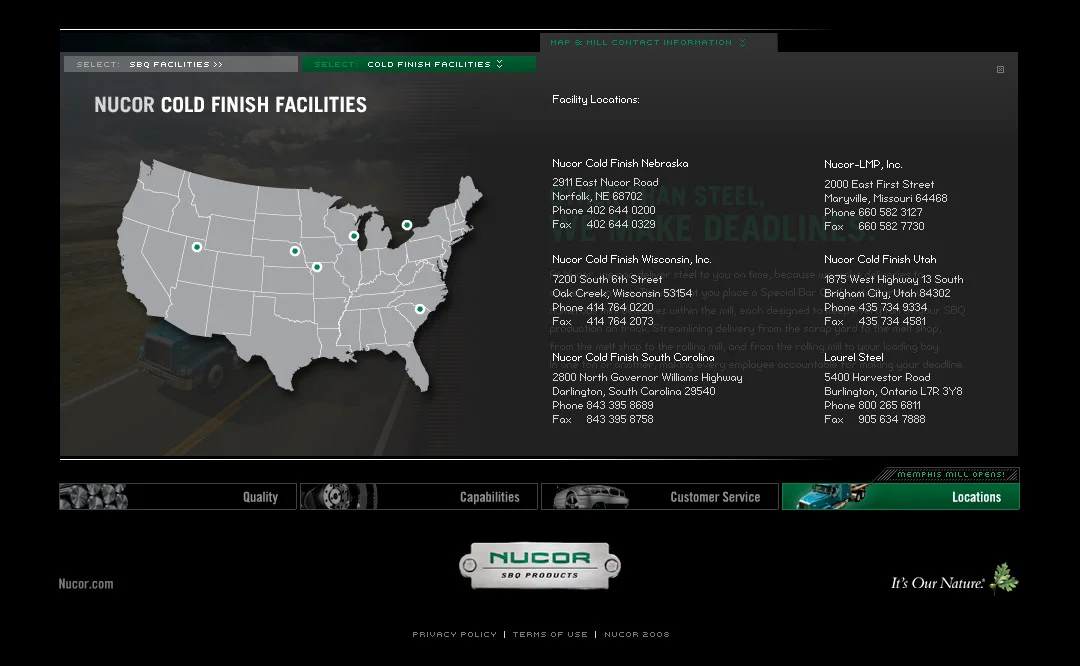Click Laurel Steel phone 800 265 6811
This screenshot has width=1080, height=666.
point(889,405)
